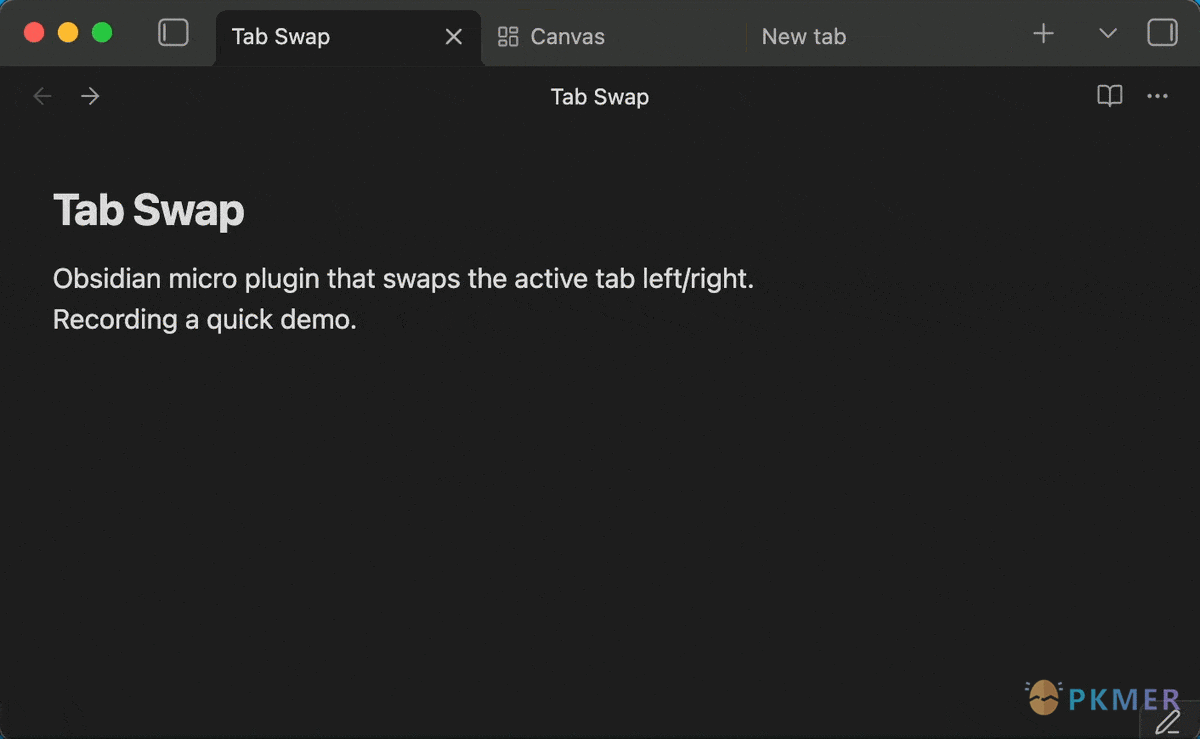Click the red close window button
The width and height of the screenshot is (1200, 739).
coord(34,32)
